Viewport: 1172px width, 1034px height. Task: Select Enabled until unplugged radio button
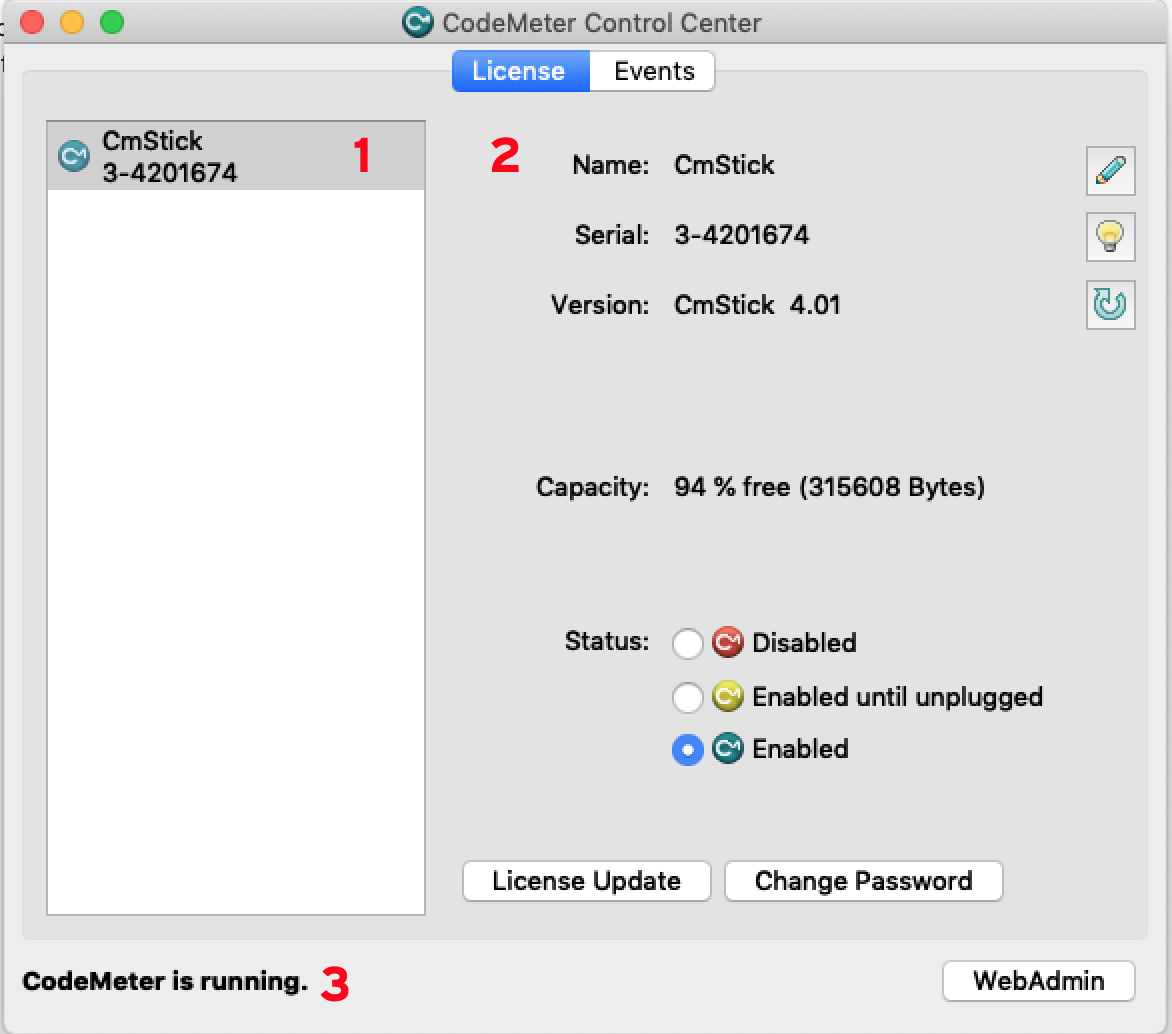point(688,697)
